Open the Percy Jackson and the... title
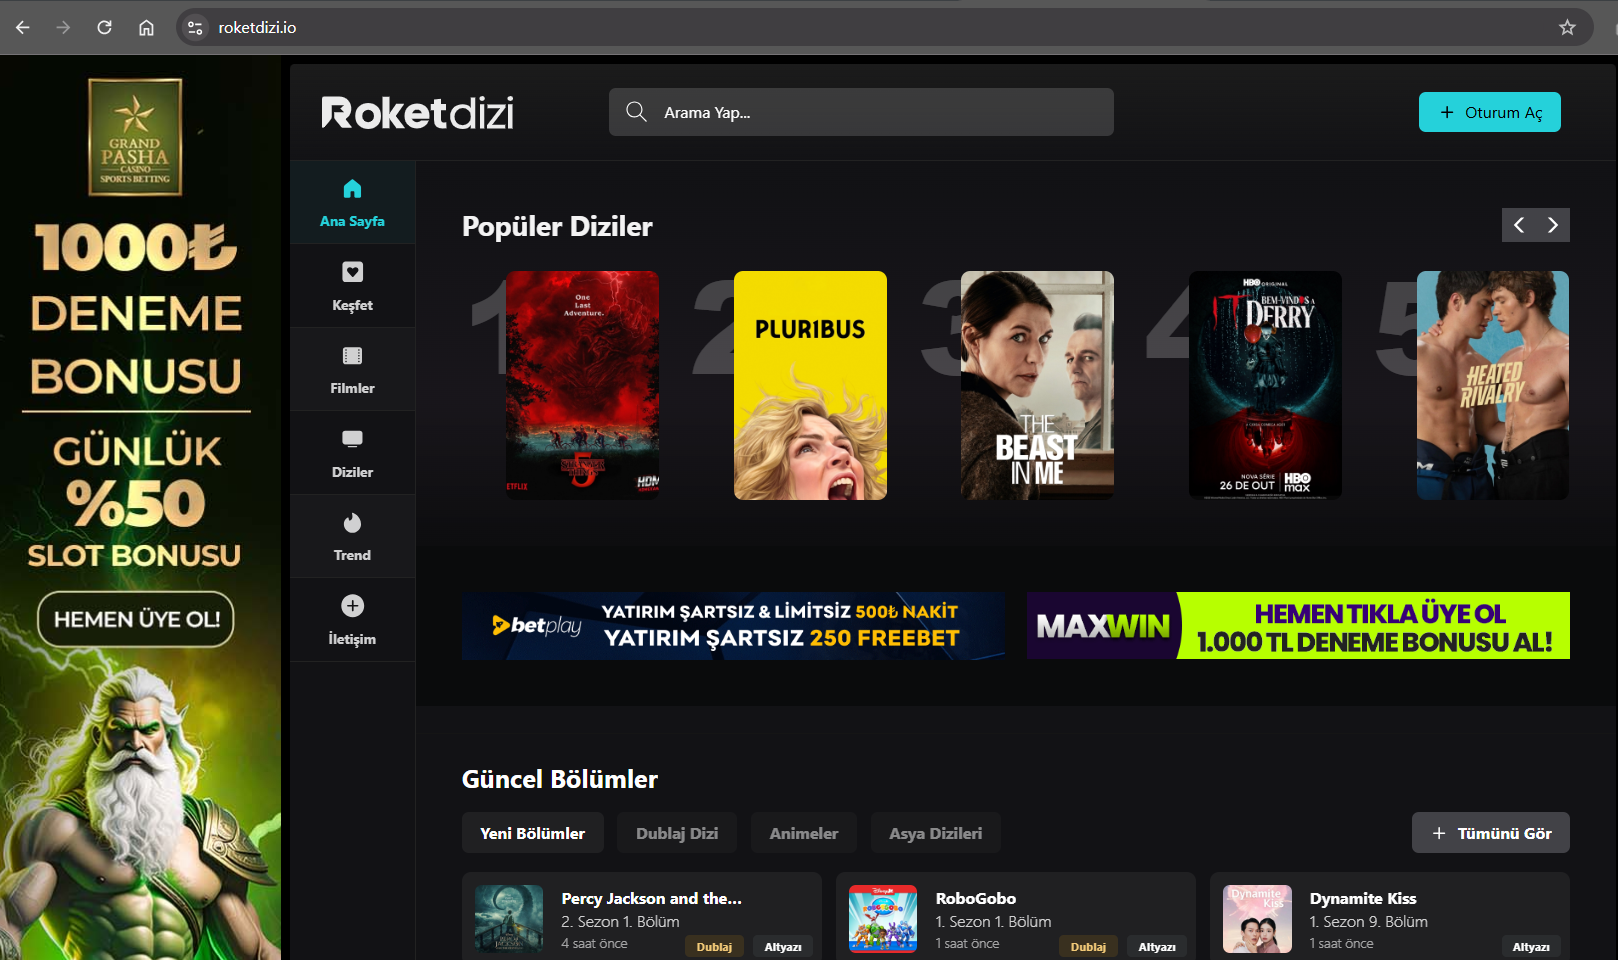 pos(652,898)
